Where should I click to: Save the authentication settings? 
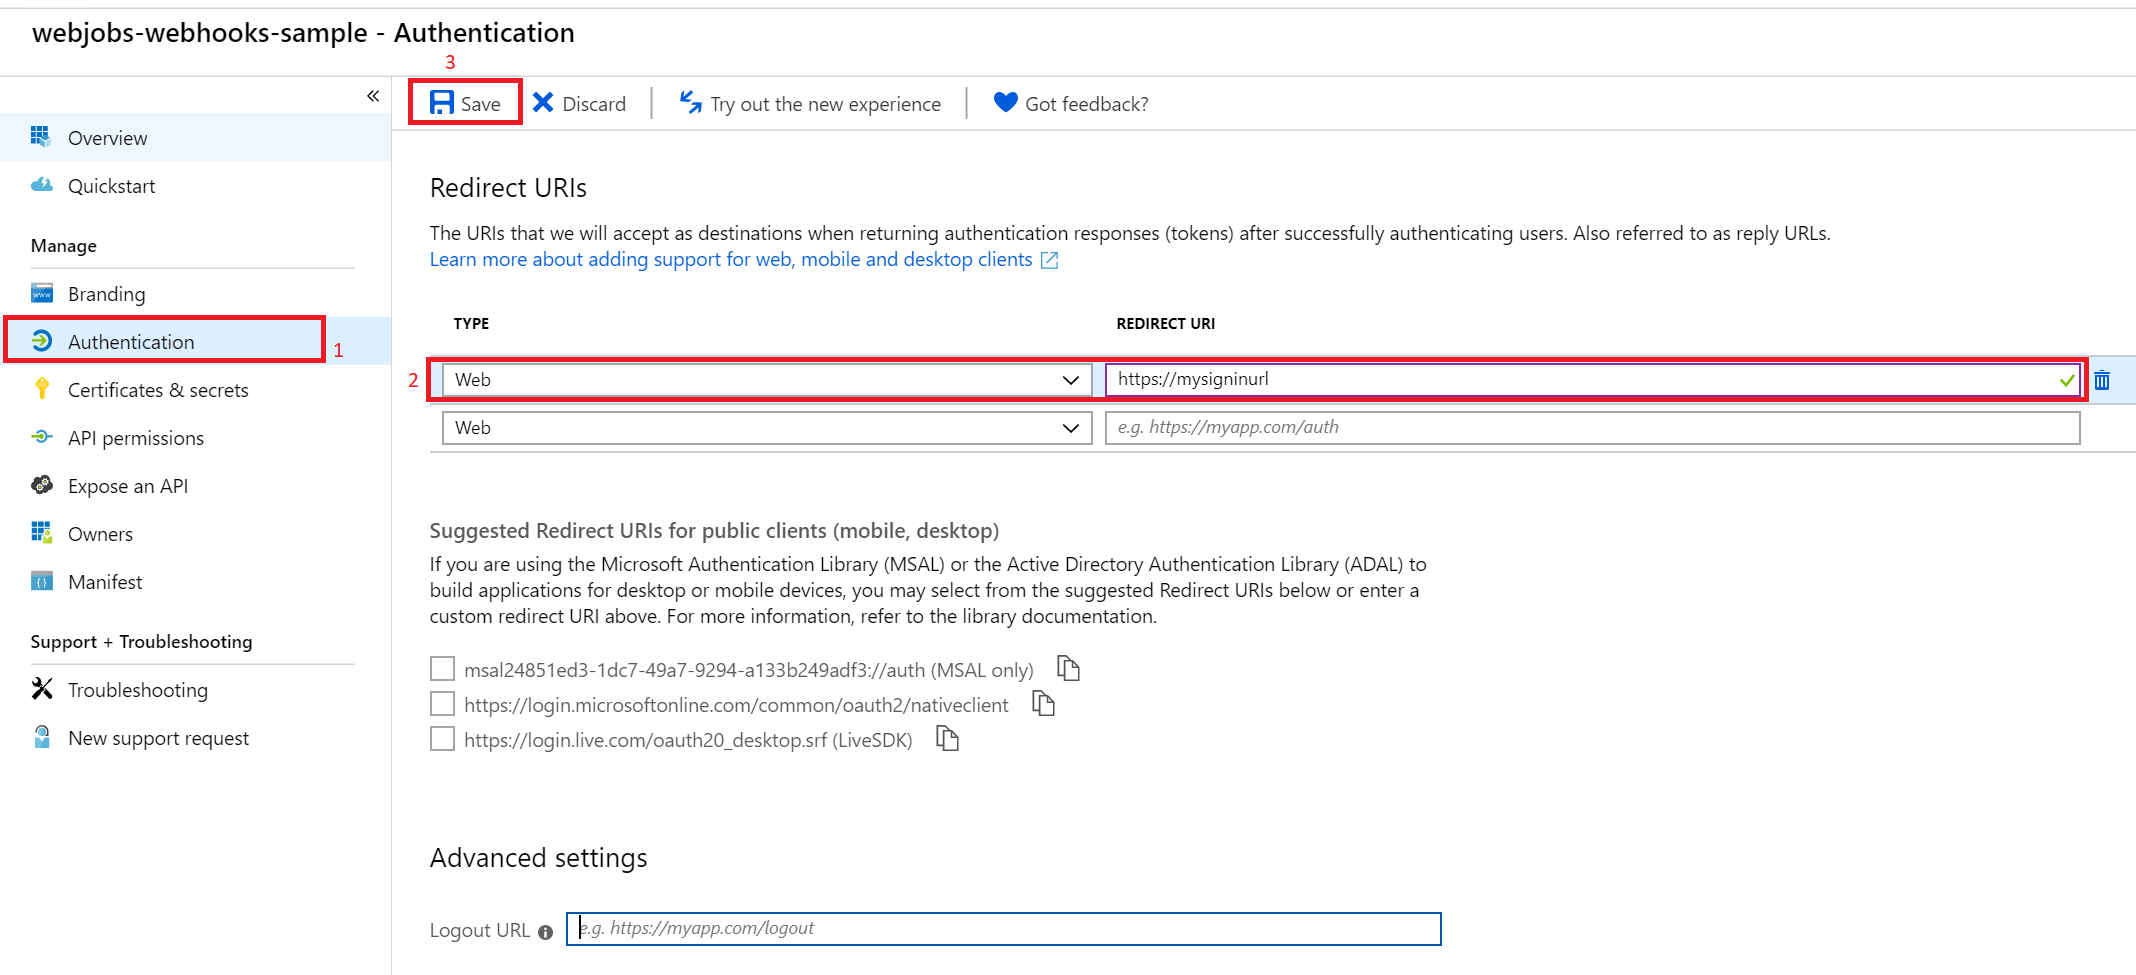(465, 103)
